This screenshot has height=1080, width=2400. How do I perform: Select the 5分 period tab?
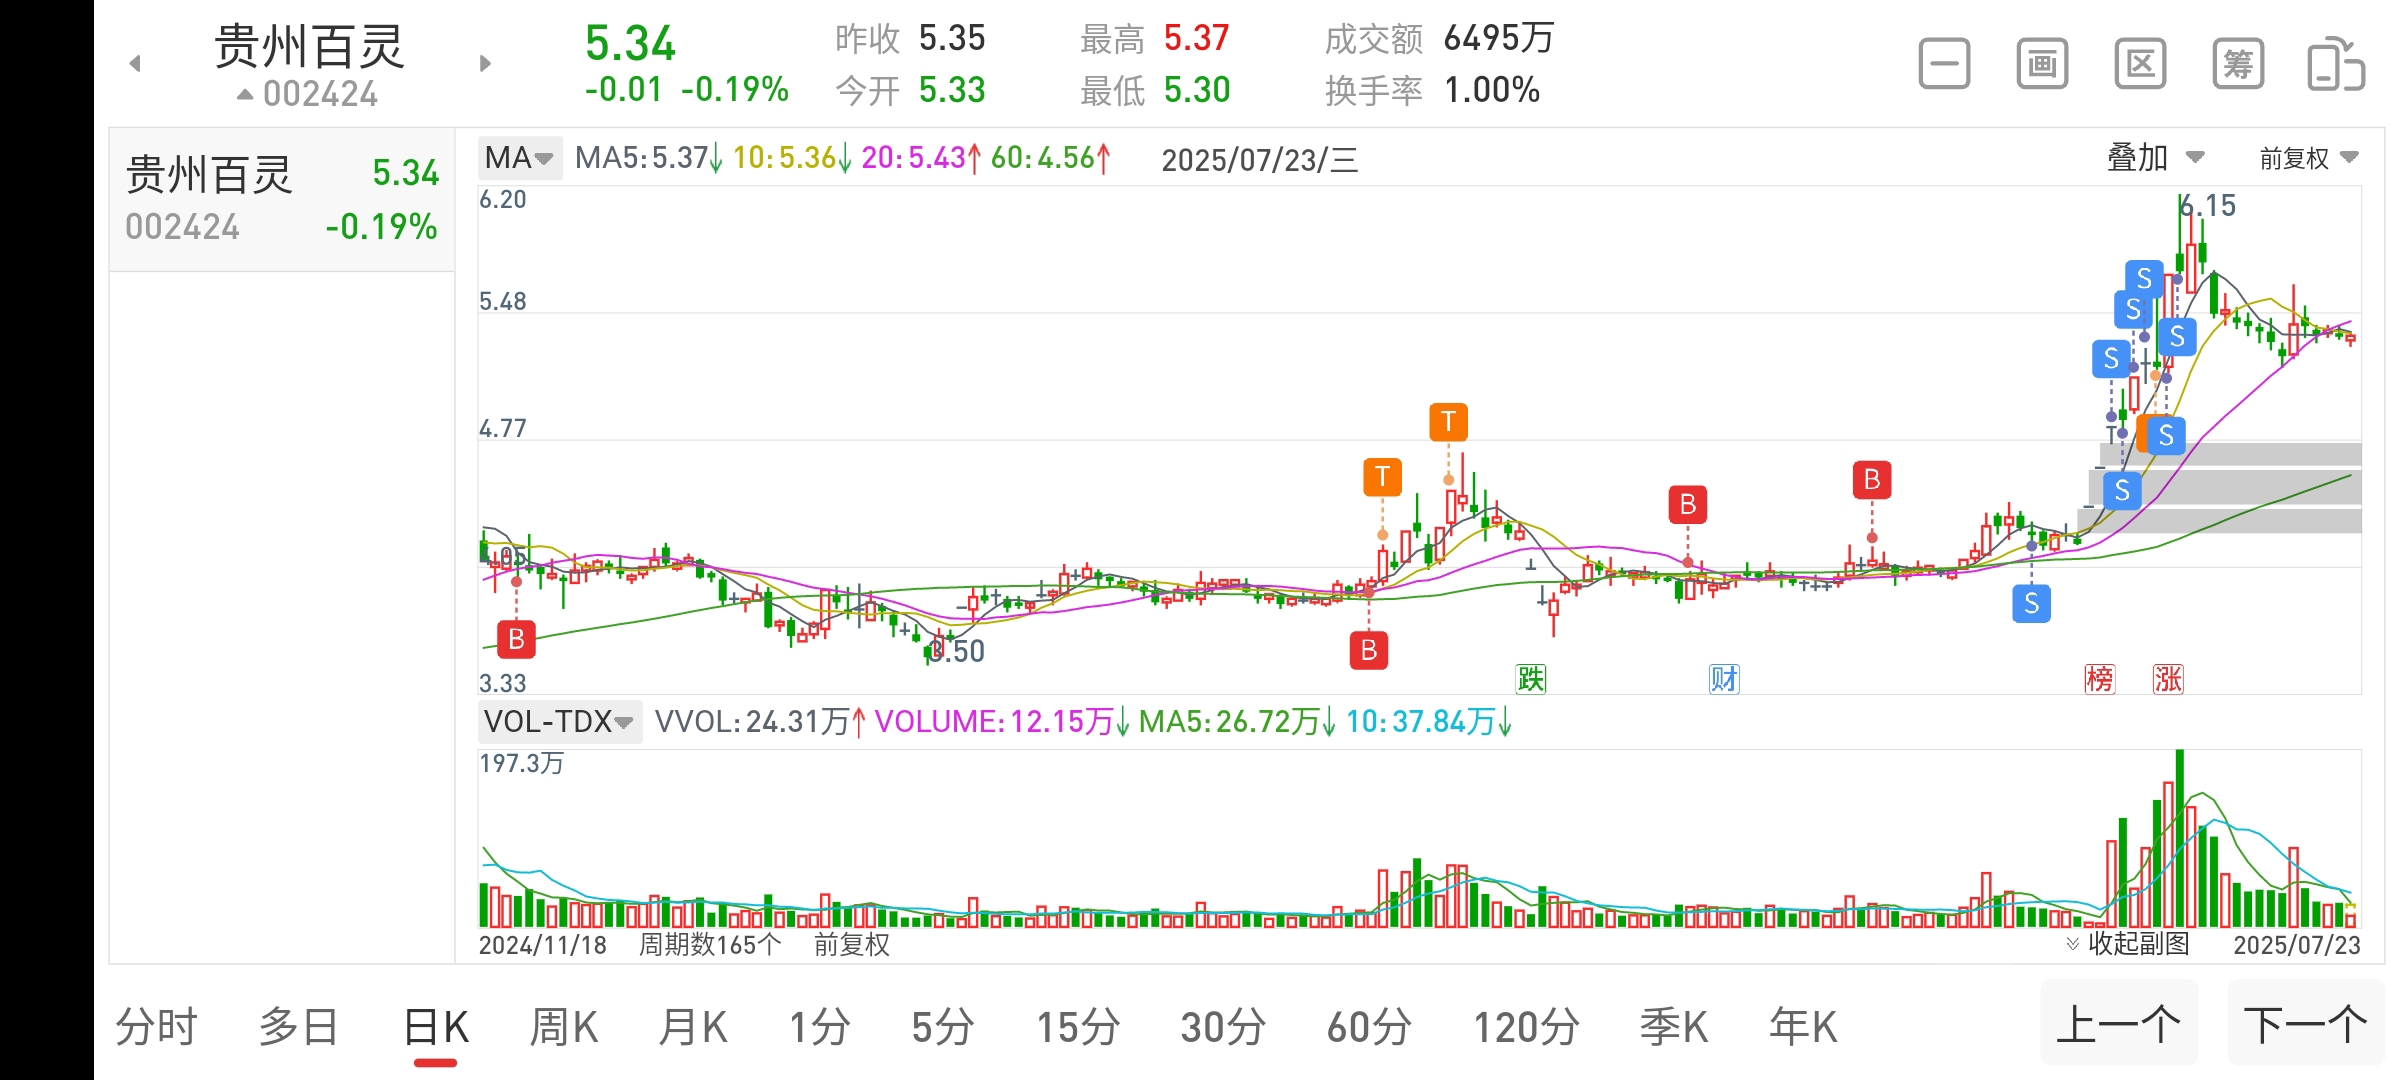pyautogui.click(x=942, y=1027)
